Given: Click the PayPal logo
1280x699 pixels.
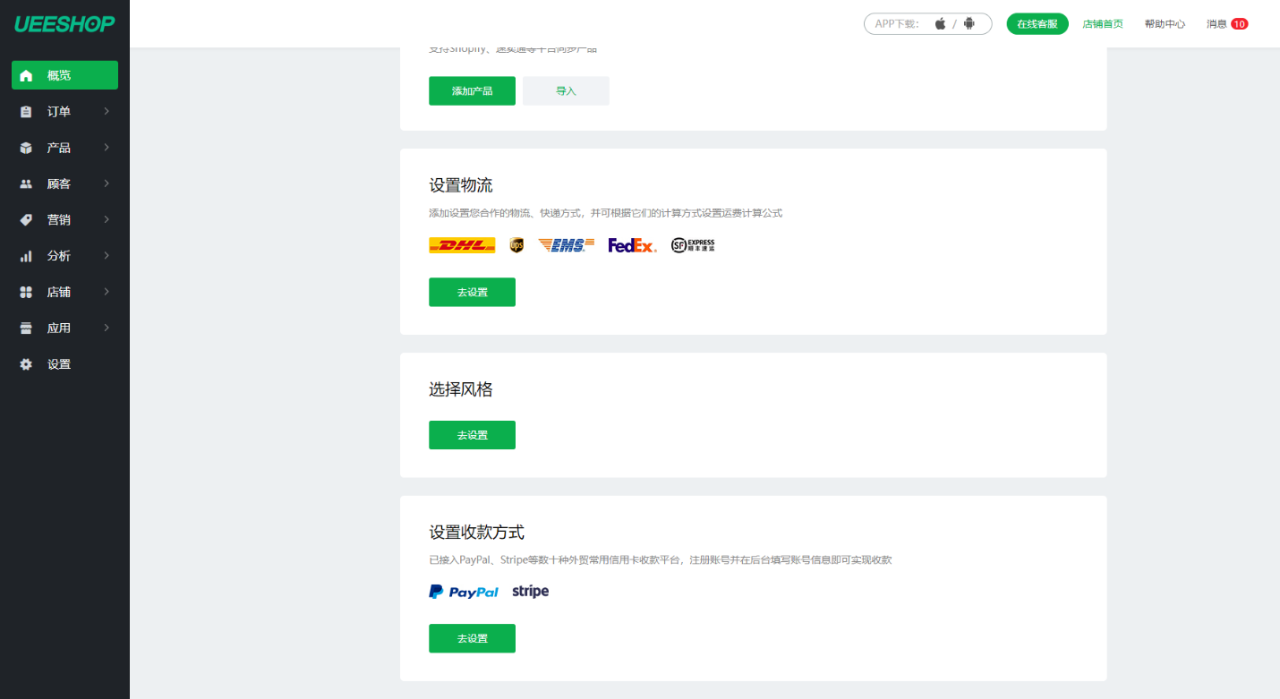Looking at the screenshot, I should [463, 592].
